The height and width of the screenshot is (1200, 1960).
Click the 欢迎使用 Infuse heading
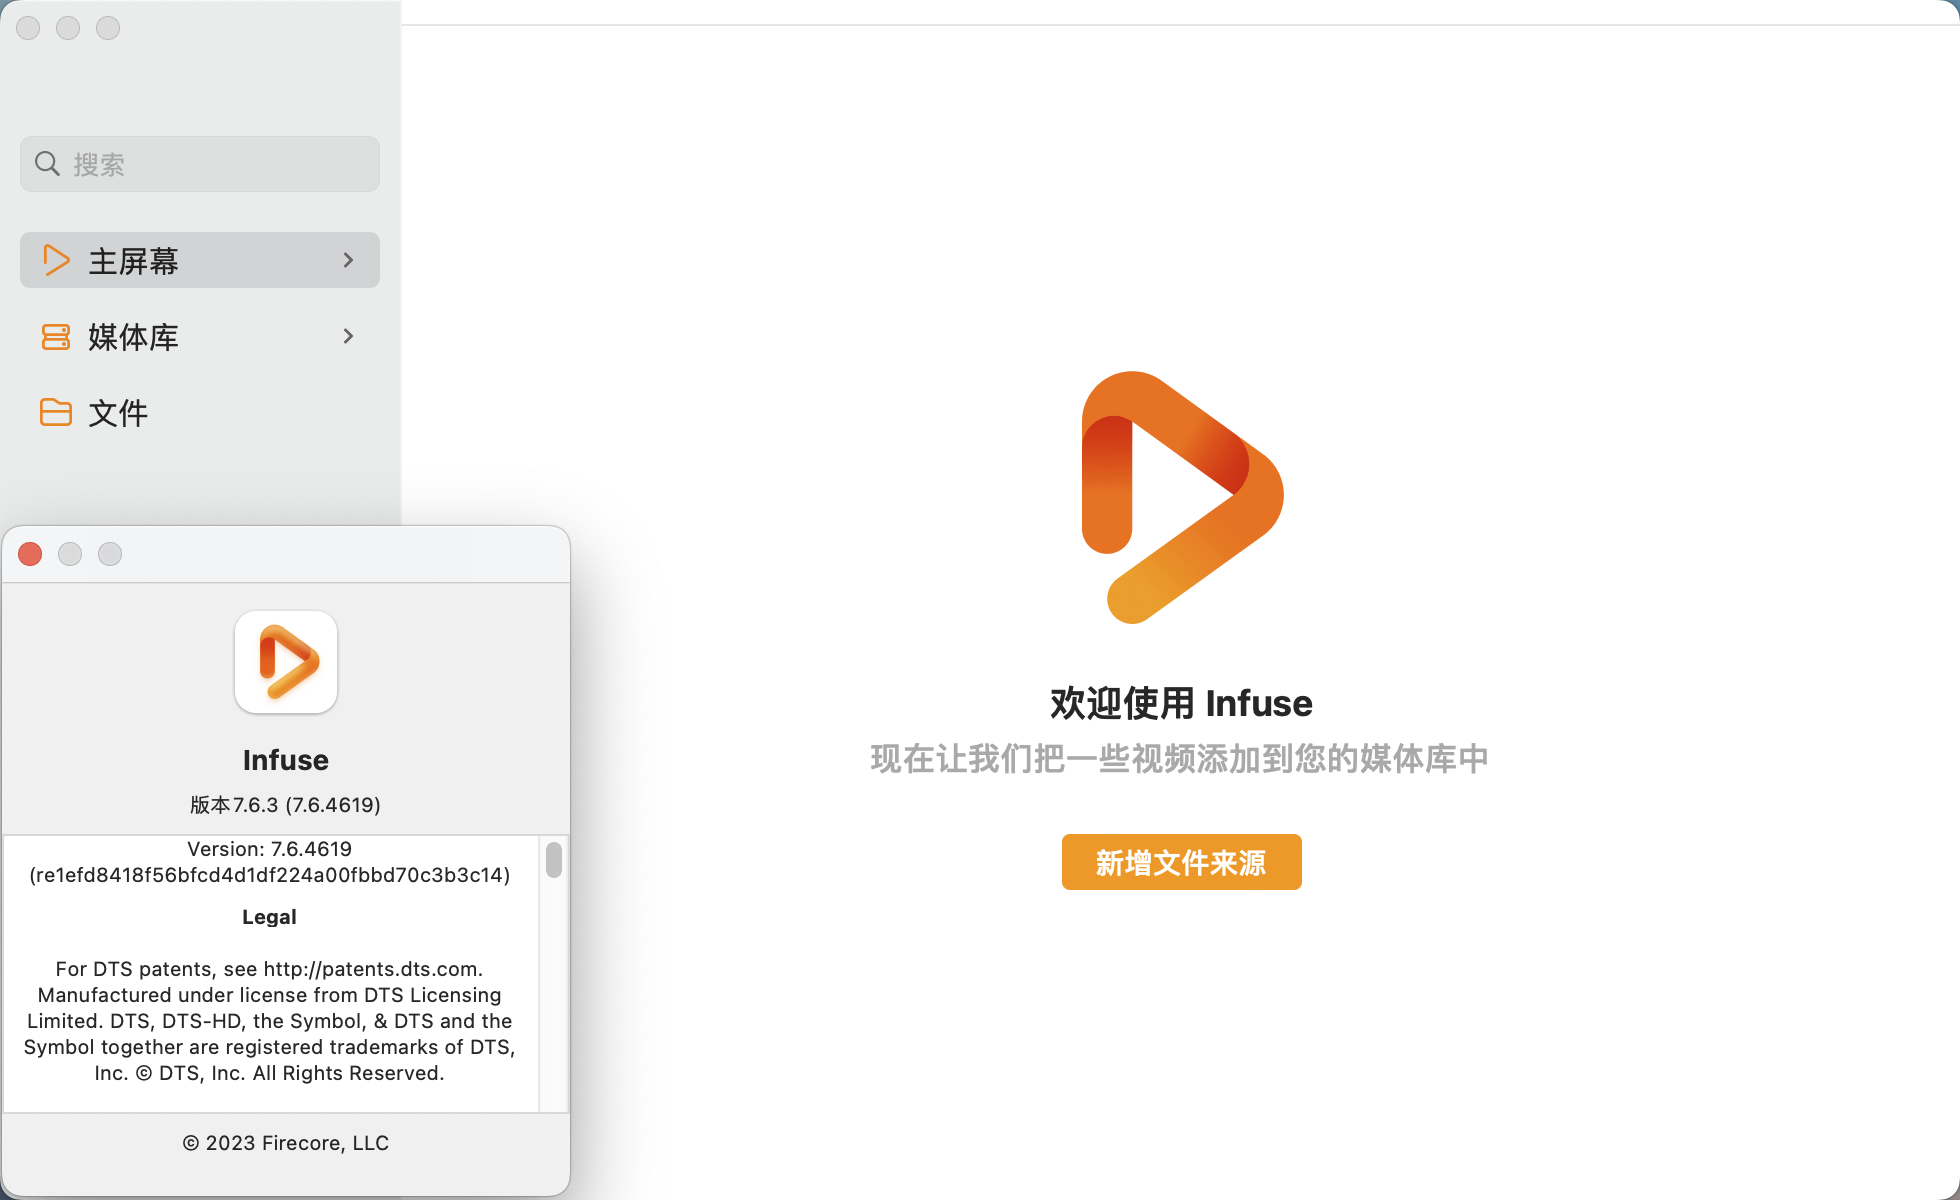1181,703
